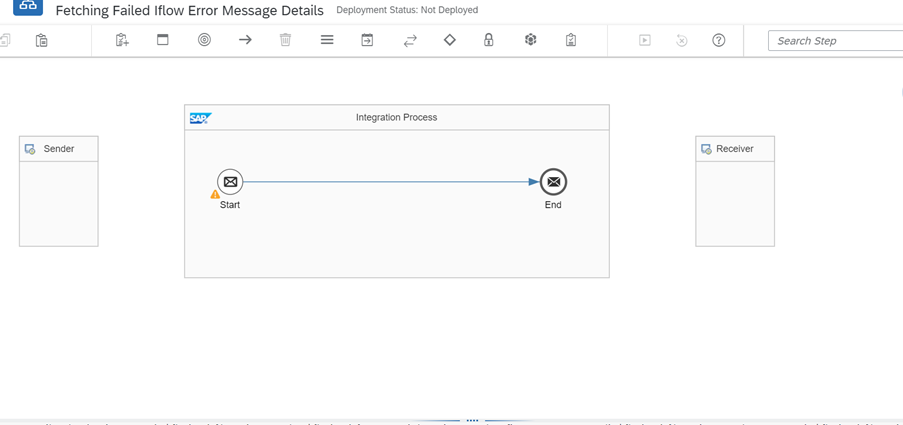
Task: Select the Start message event
Action: [230, 182]
